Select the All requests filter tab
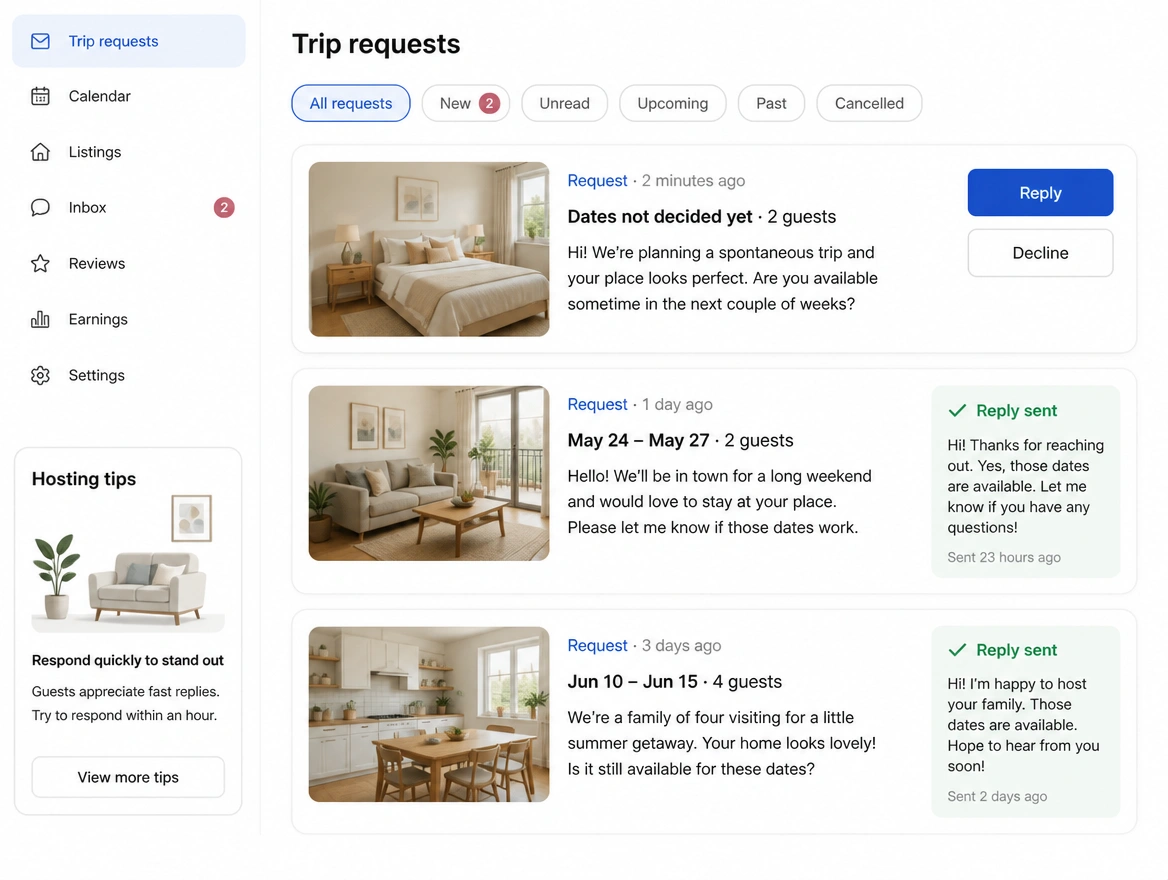 pyautogui.click(x=351, y=103)
